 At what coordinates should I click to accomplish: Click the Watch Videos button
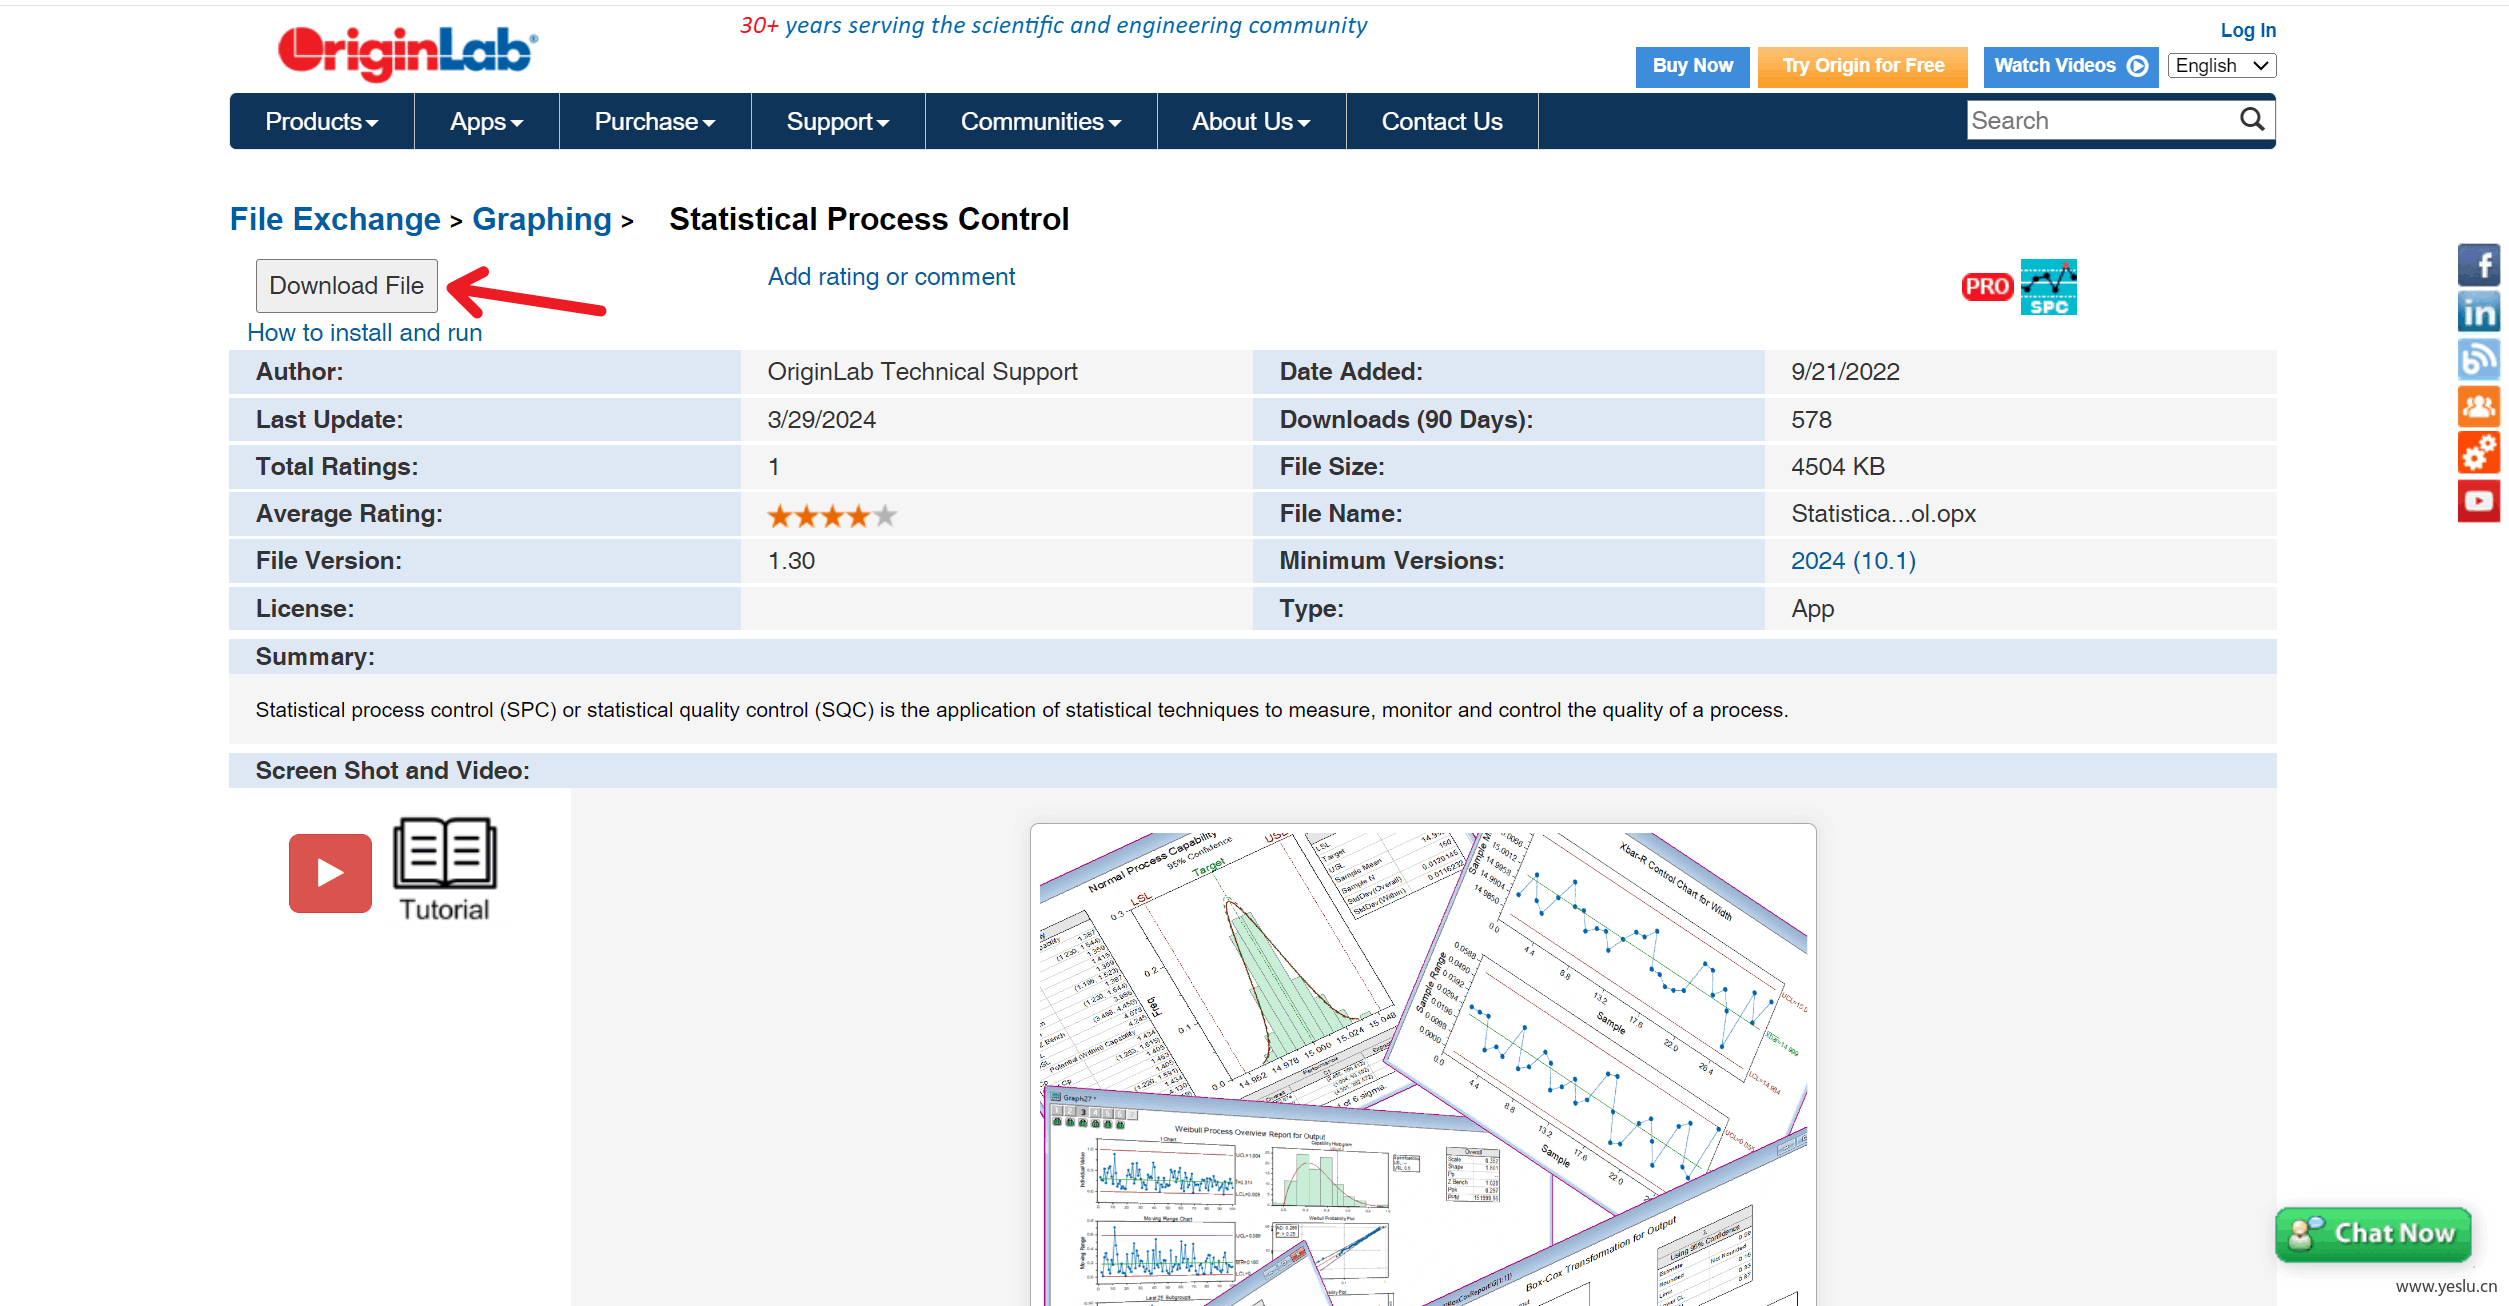[x=2071, y=66]
